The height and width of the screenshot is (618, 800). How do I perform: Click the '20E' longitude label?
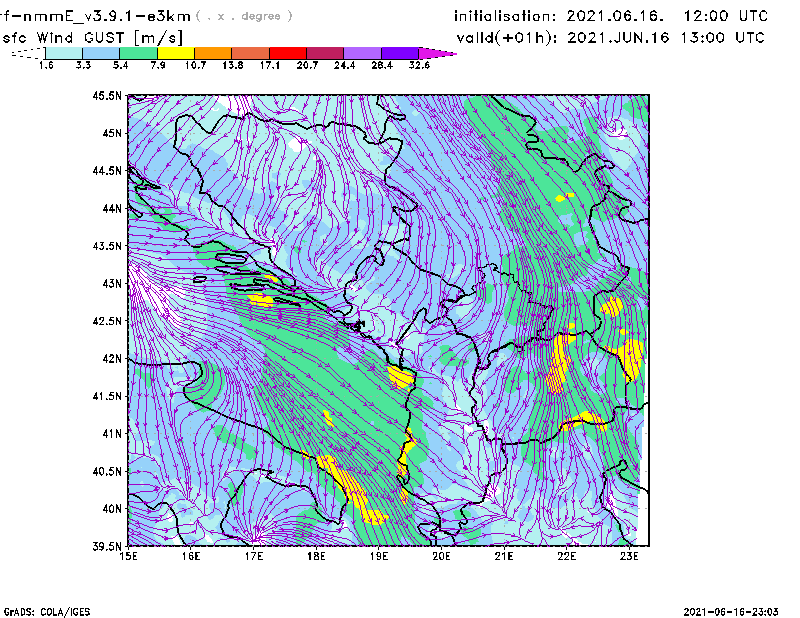(x=441, y=556)
